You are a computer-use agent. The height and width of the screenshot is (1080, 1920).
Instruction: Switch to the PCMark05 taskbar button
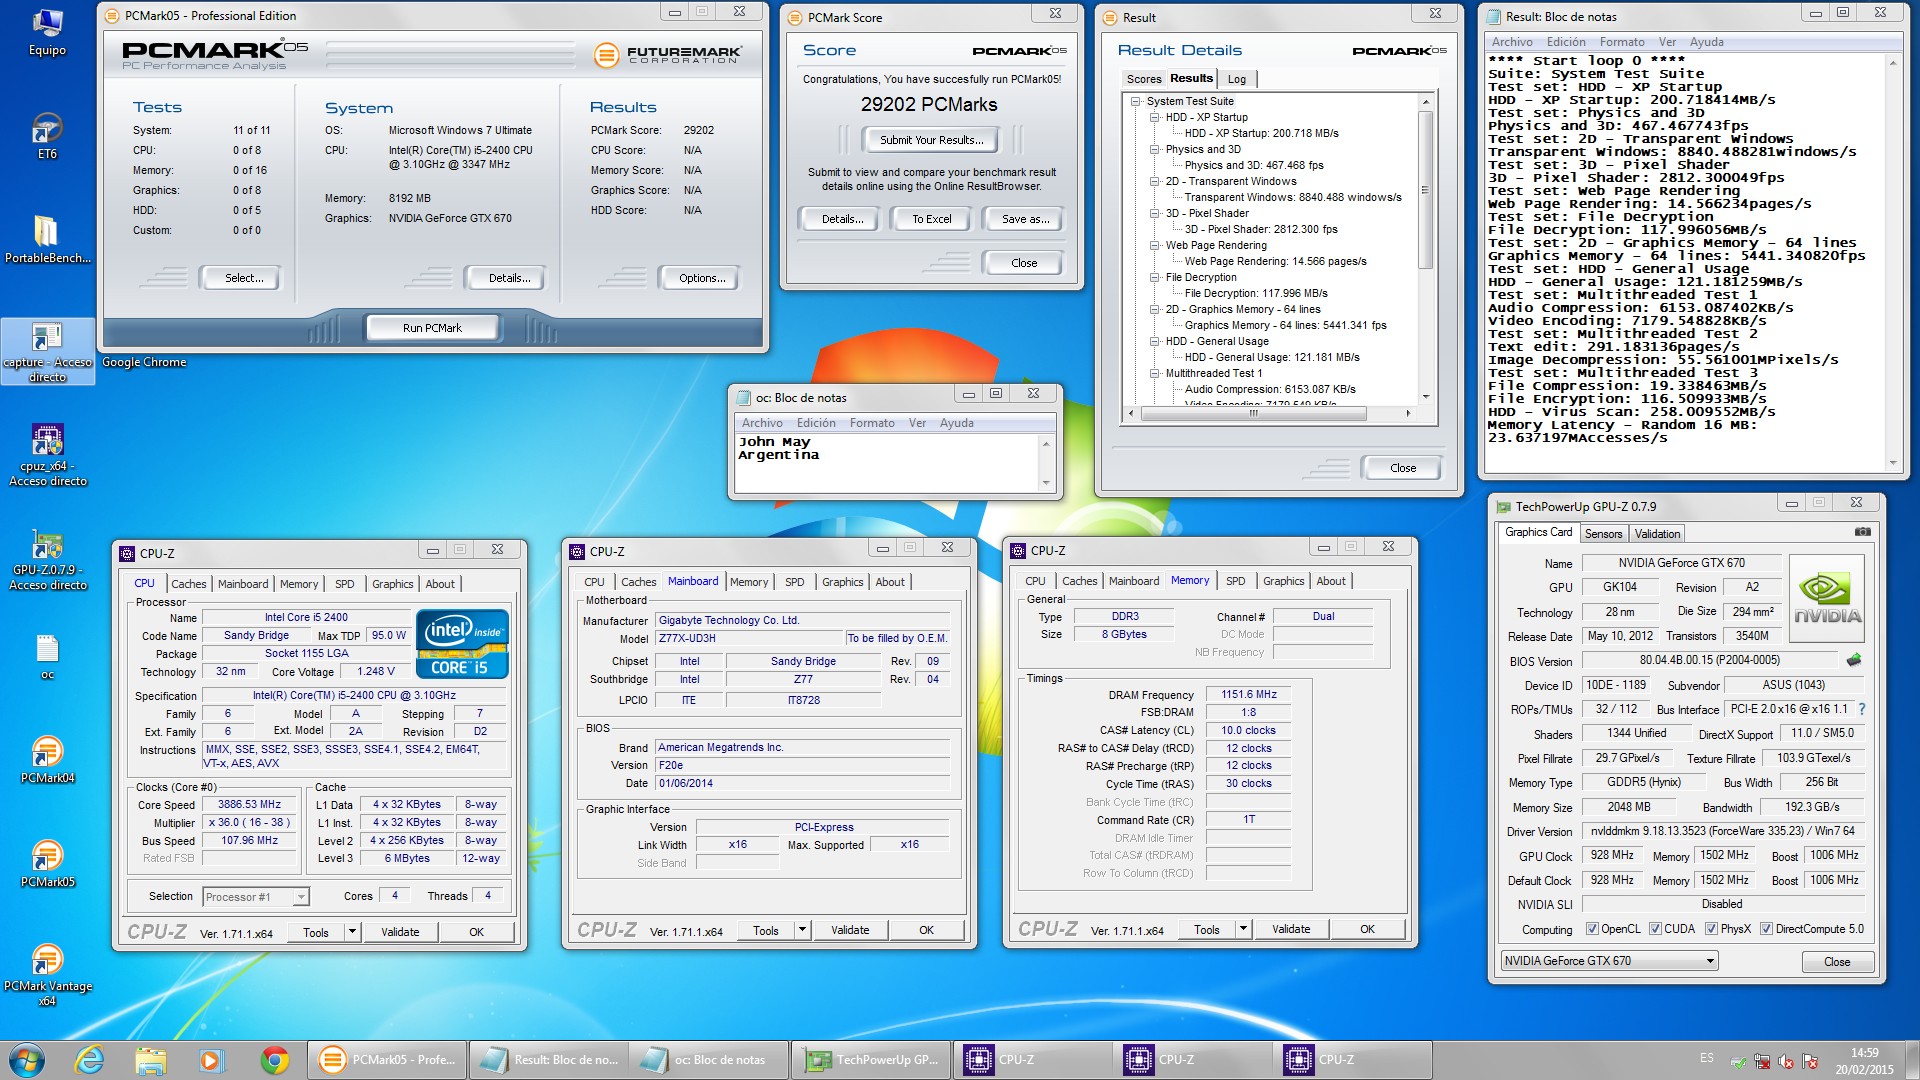click(387, 1060)
